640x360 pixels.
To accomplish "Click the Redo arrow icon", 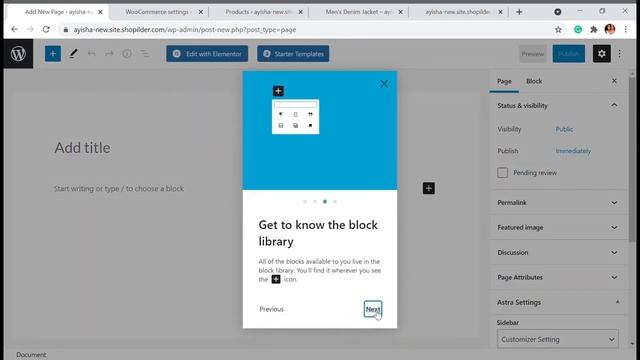I will 109,53.
